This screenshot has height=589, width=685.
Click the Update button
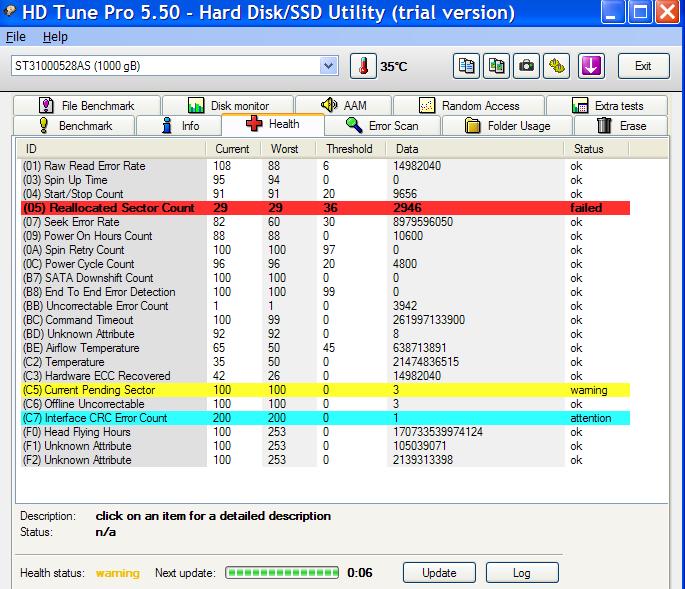[x=439, y=572]
